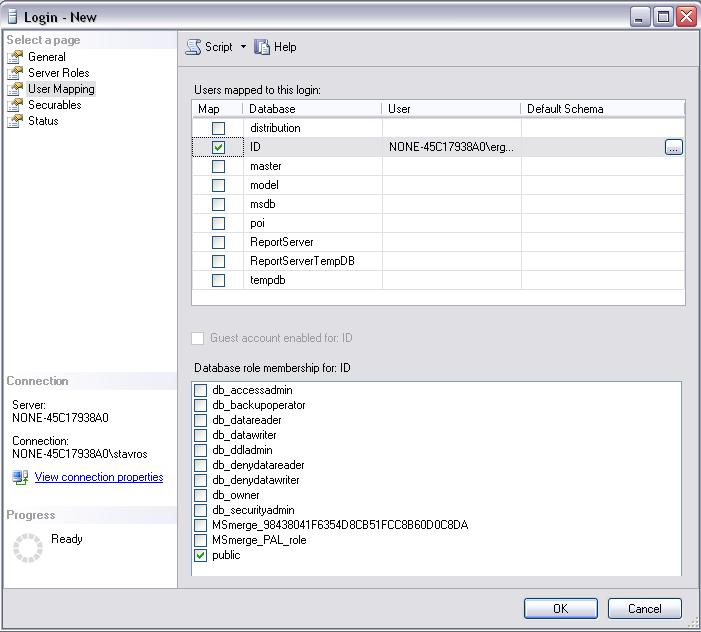Image resolution: width=701 pixels, height=632 pixels.
Task: Switch to the Status page
Action: pyautogui.click(x=43, y=121)
